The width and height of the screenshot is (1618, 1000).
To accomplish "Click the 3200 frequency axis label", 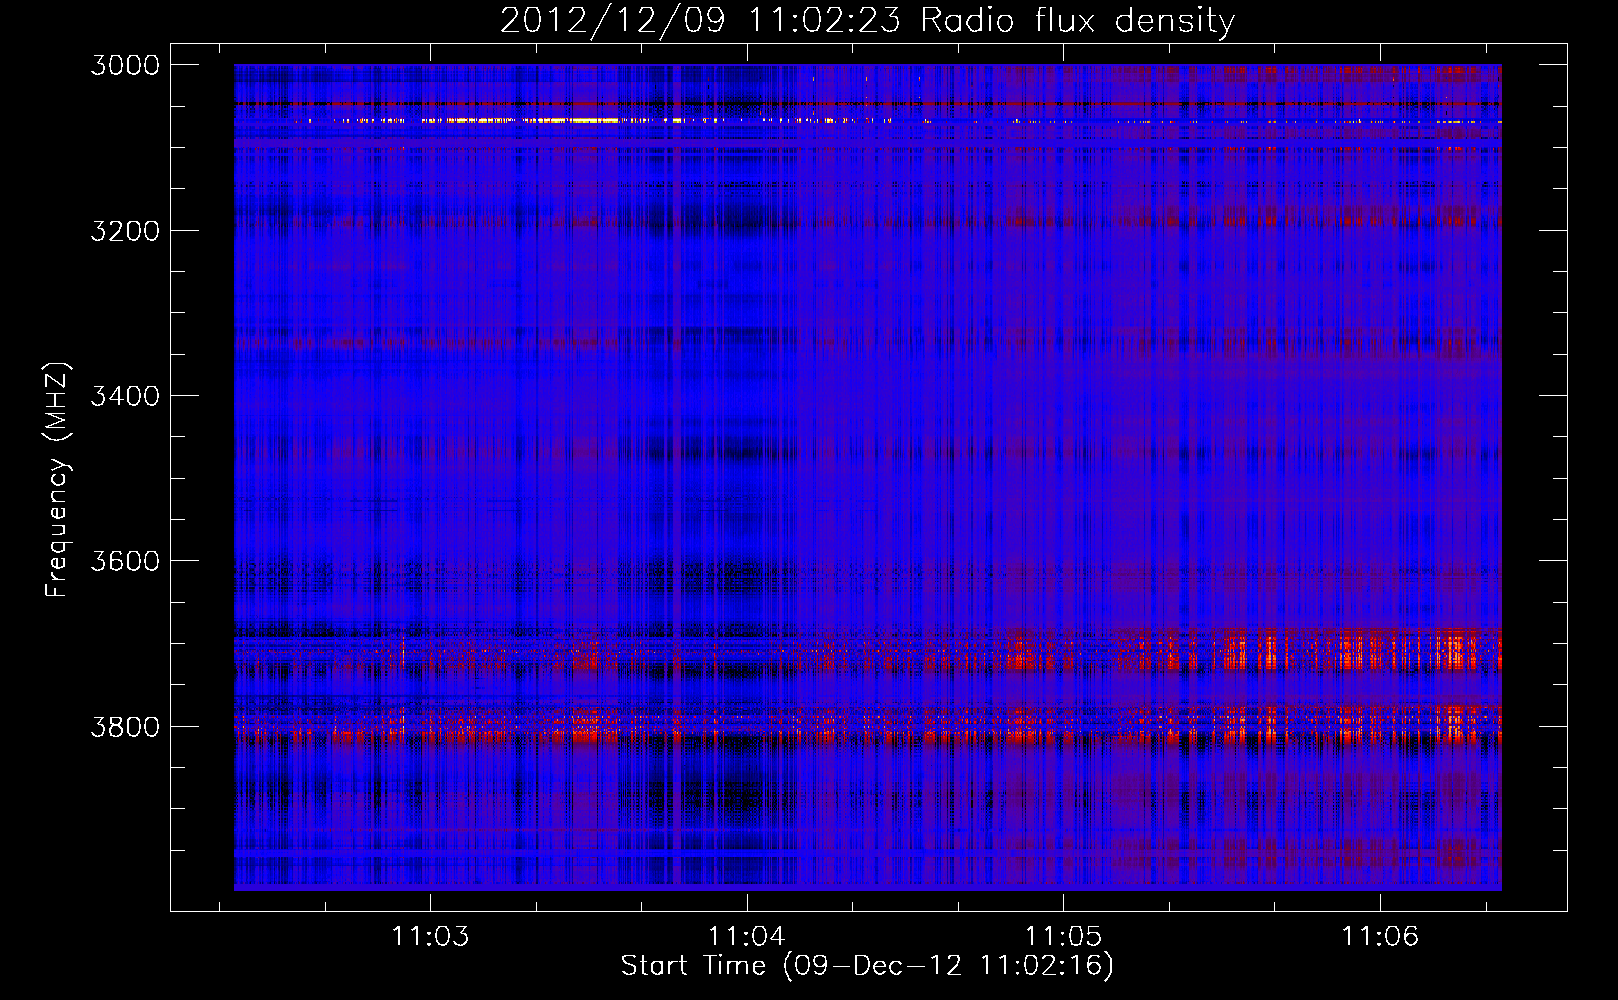I will (x=125, y=230).
